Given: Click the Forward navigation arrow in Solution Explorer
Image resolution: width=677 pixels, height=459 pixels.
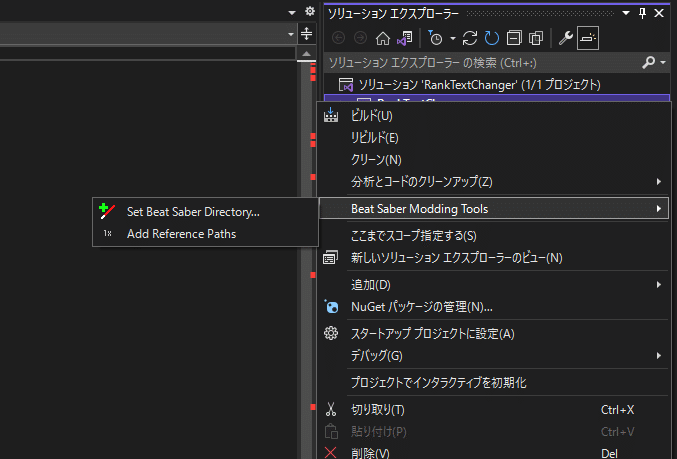Looking at the screenshot, I should [360, 38].
